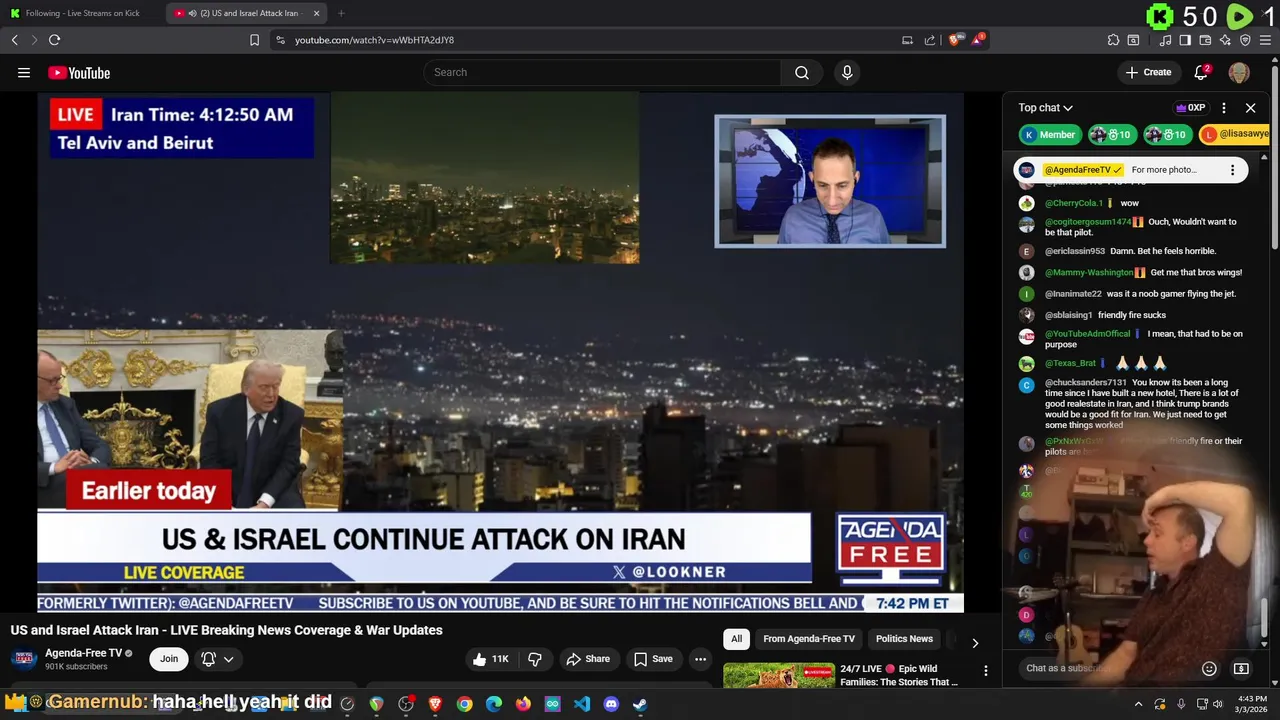Bookmark this page using the bookmark icon
This screenshot has width=1280, height=720.
(x=254, y=40)
